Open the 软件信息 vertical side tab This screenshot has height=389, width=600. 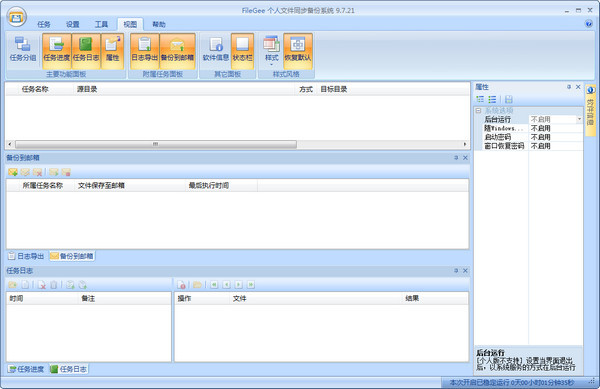tap(590, 110)
